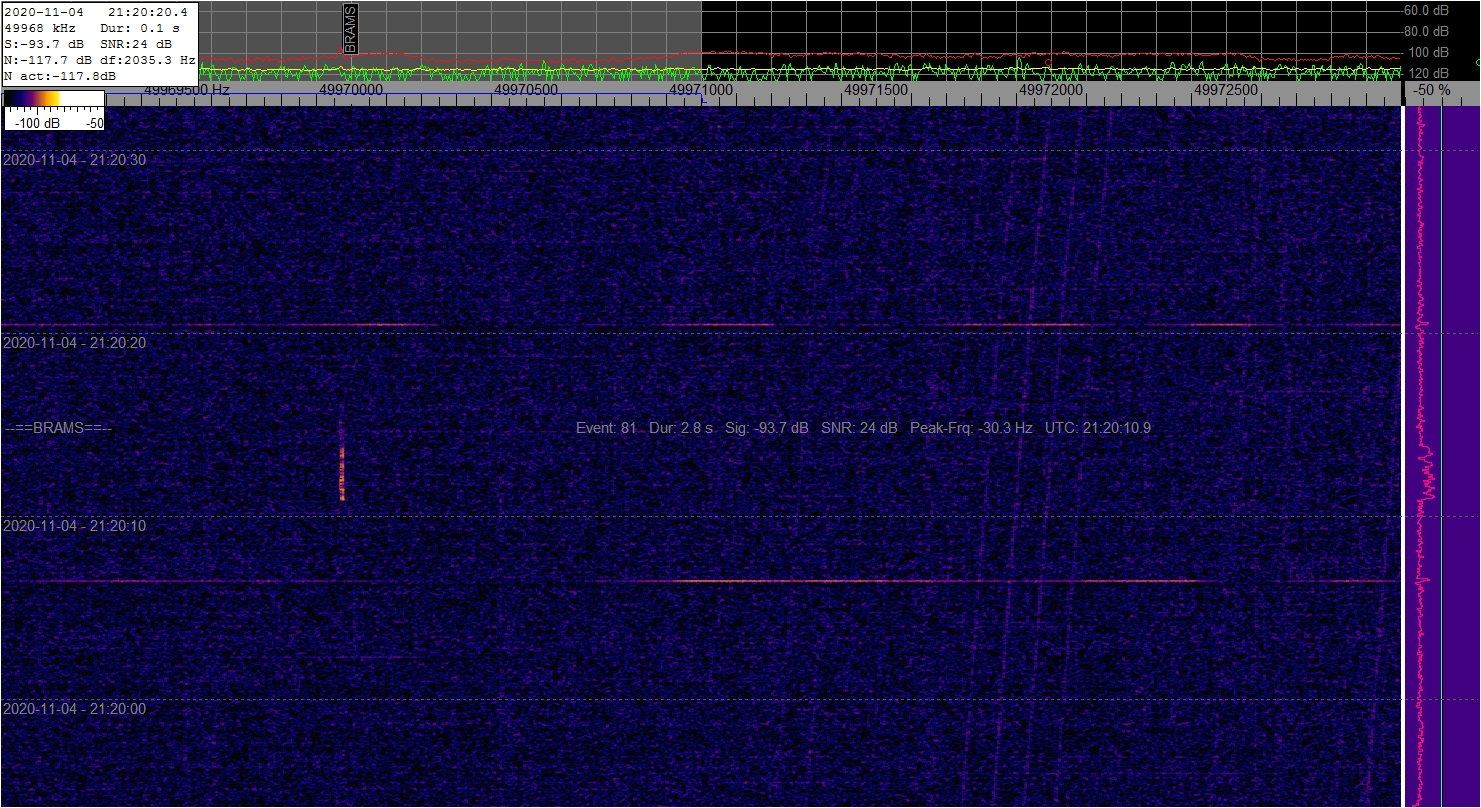Click the 21:20:30 waterfall time label
Image resolution: width=1481 pixels, height=808 pixels.
(75, 160)
